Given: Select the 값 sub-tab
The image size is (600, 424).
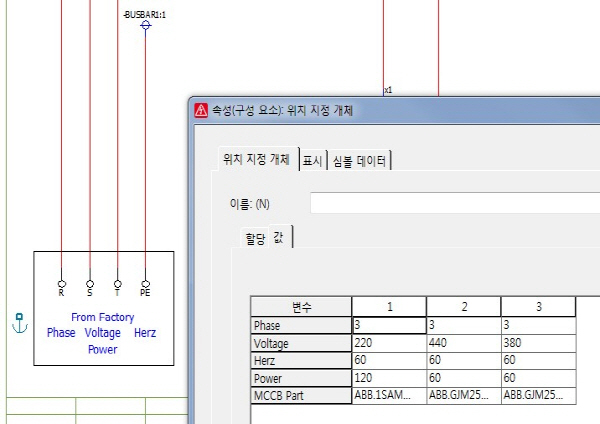Looking at the screenshot, I should [280, 237].
